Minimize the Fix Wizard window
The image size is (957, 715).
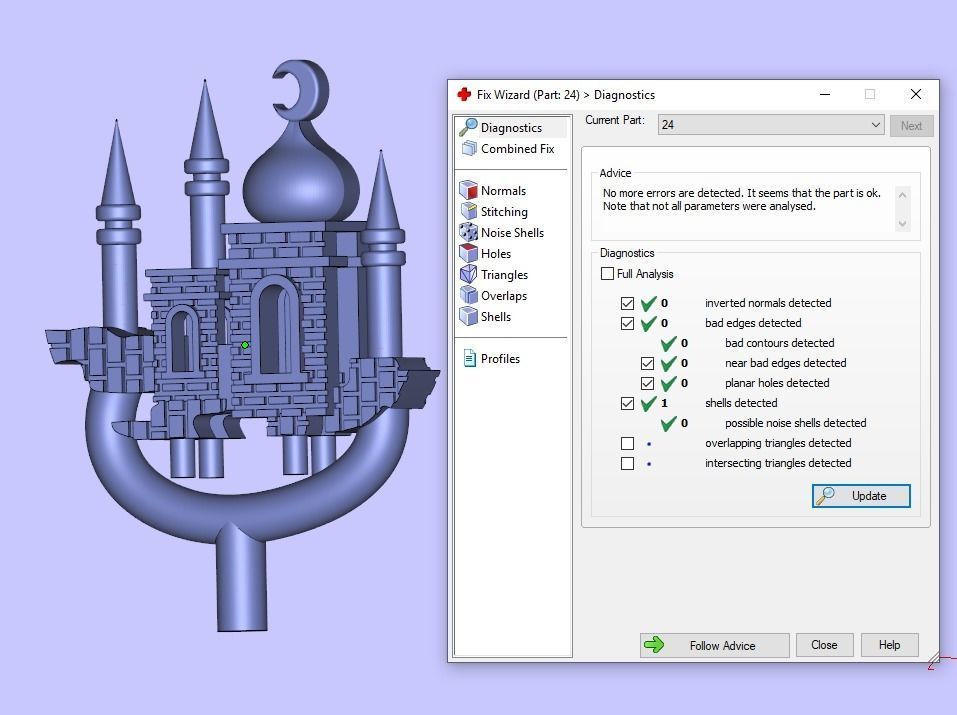click(825, 95)
